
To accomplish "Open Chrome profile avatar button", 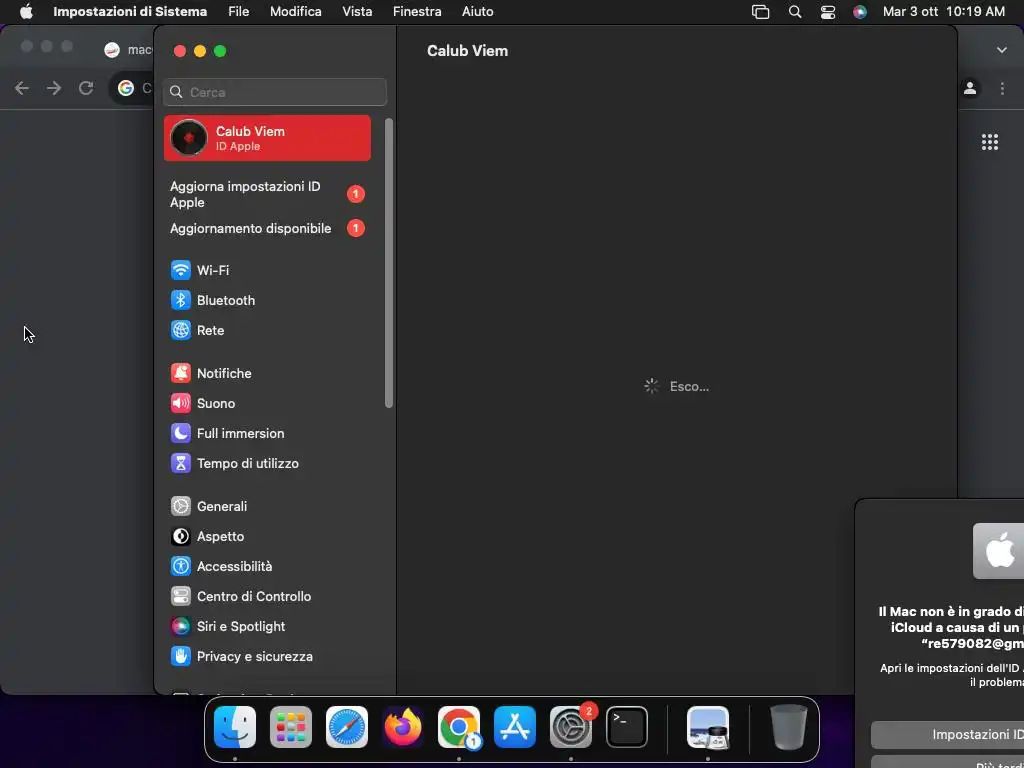I will 970,88.
